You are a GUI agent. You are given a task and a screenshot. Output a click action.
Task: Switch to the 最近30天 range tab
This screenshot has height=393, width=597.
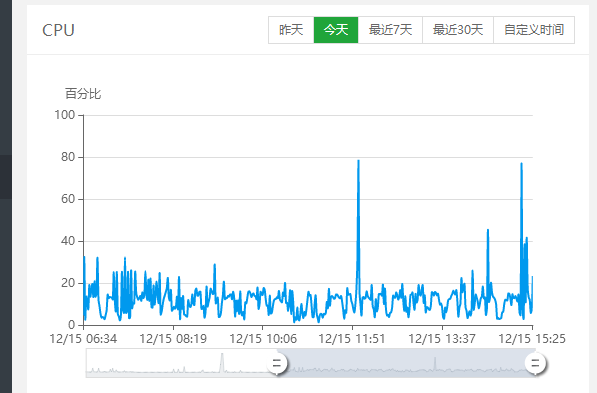[458, 30]
